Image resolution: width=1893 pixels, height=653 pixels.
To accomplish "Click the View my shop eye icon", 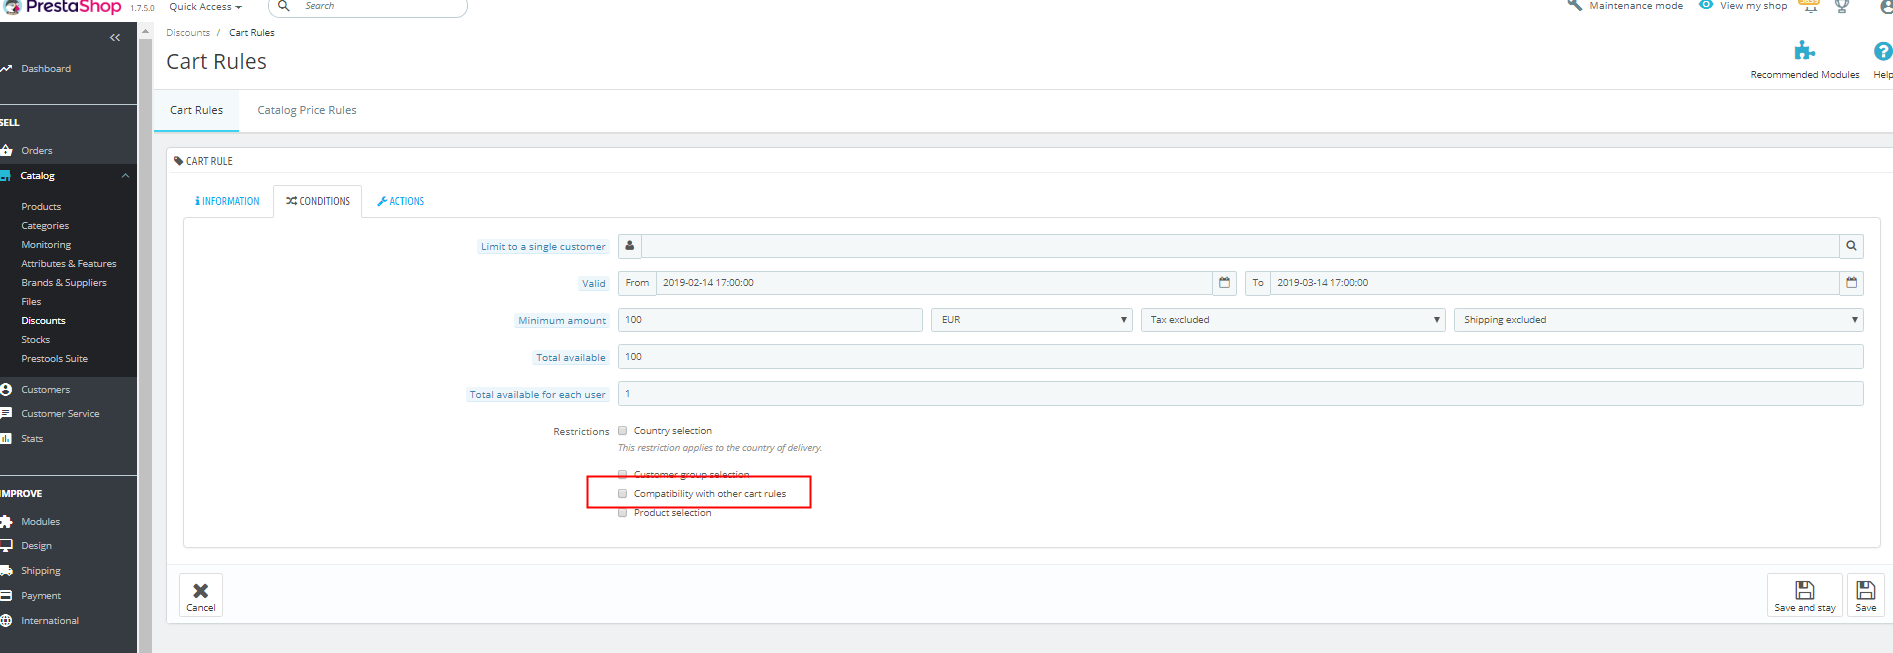I will pos(1706,5).
